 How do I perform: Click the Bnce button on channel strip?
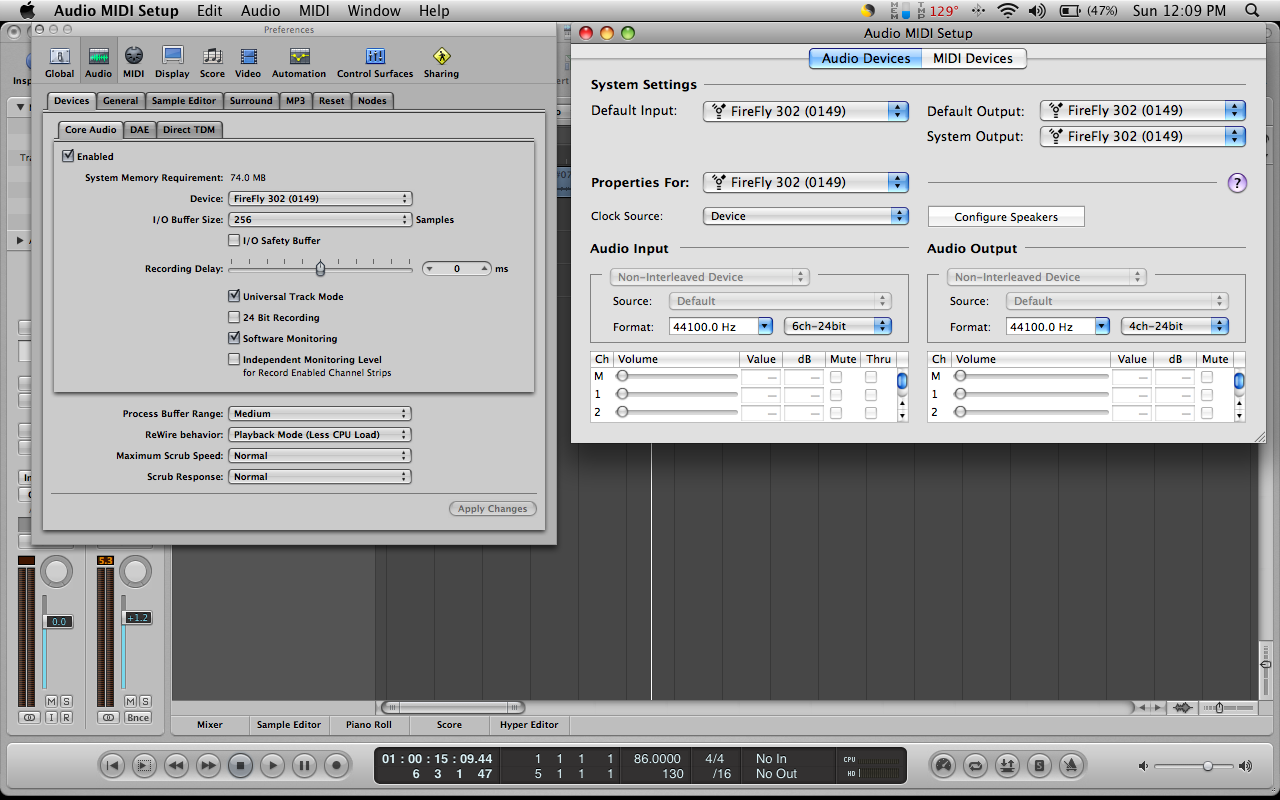click(x=138, y=718)
